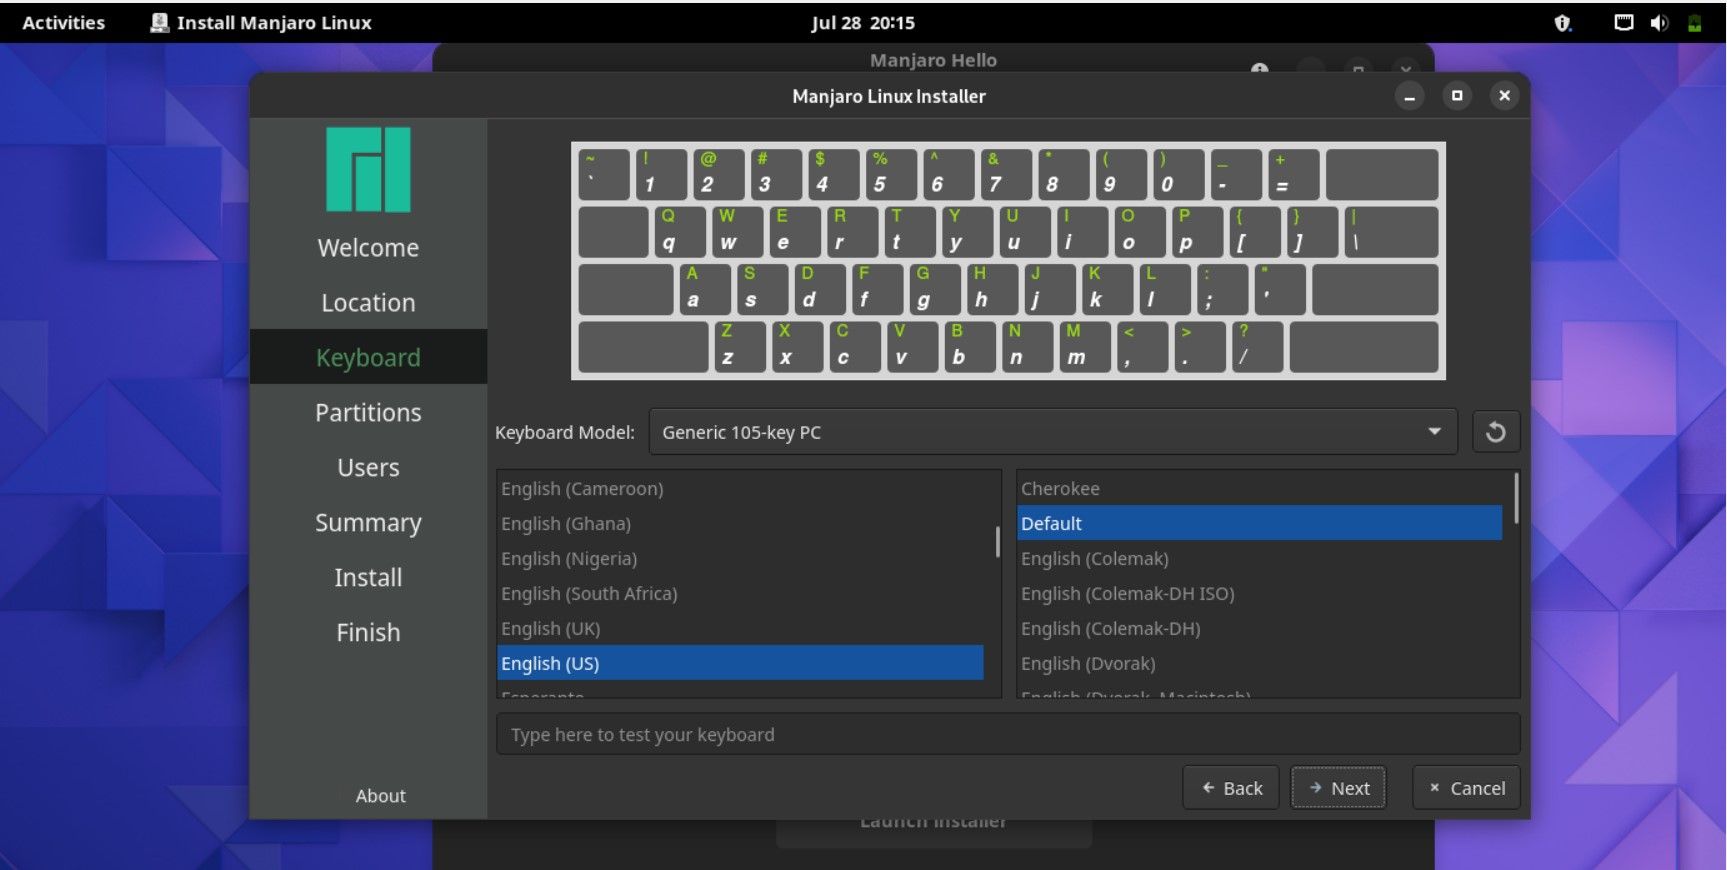
Task: Open the Location step in sidebar
Action: tap(368, 302)
